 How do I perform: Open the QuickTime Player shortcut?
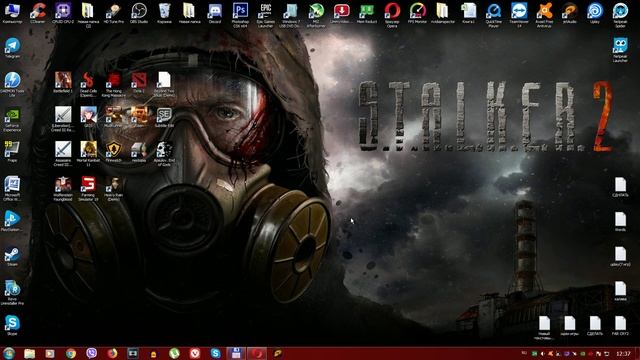493,15
